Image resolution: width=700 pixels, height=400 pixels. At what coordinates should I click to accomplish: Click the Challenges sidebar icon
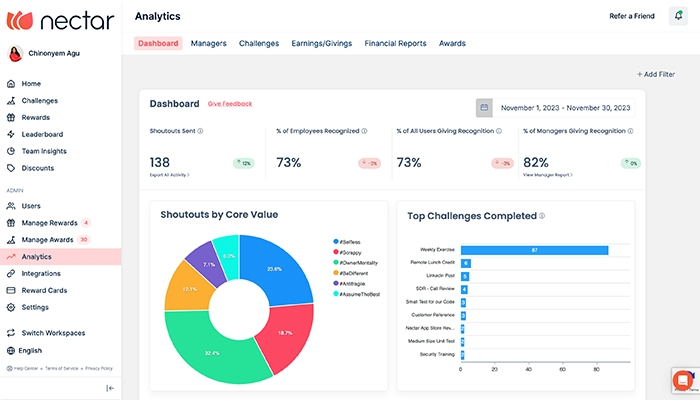pos(11,100)
